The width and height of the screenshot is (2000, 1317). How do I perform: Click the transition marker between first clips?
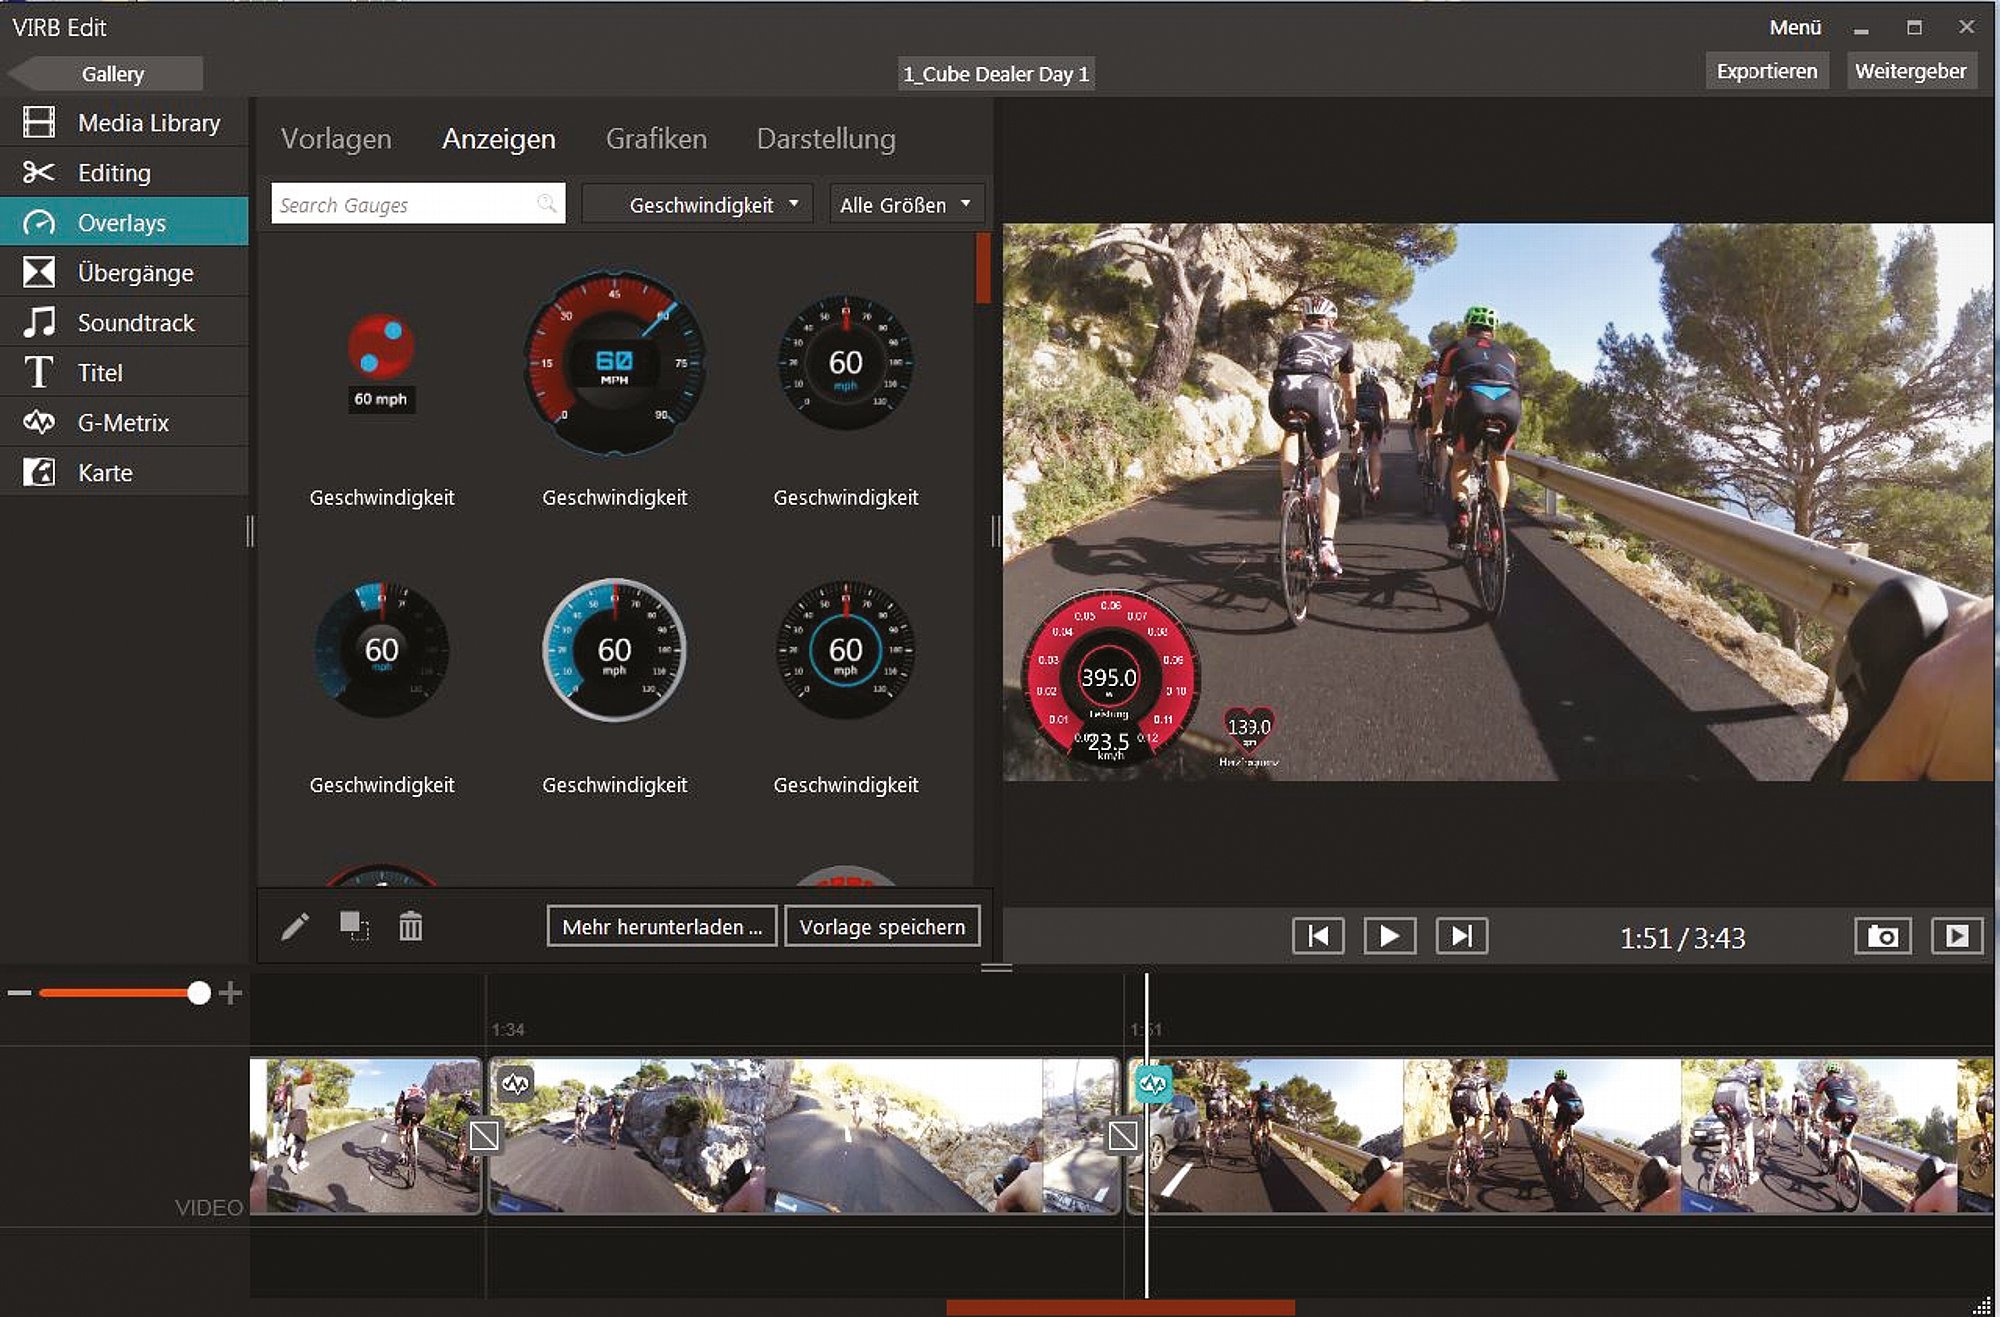click(484, 1135)
